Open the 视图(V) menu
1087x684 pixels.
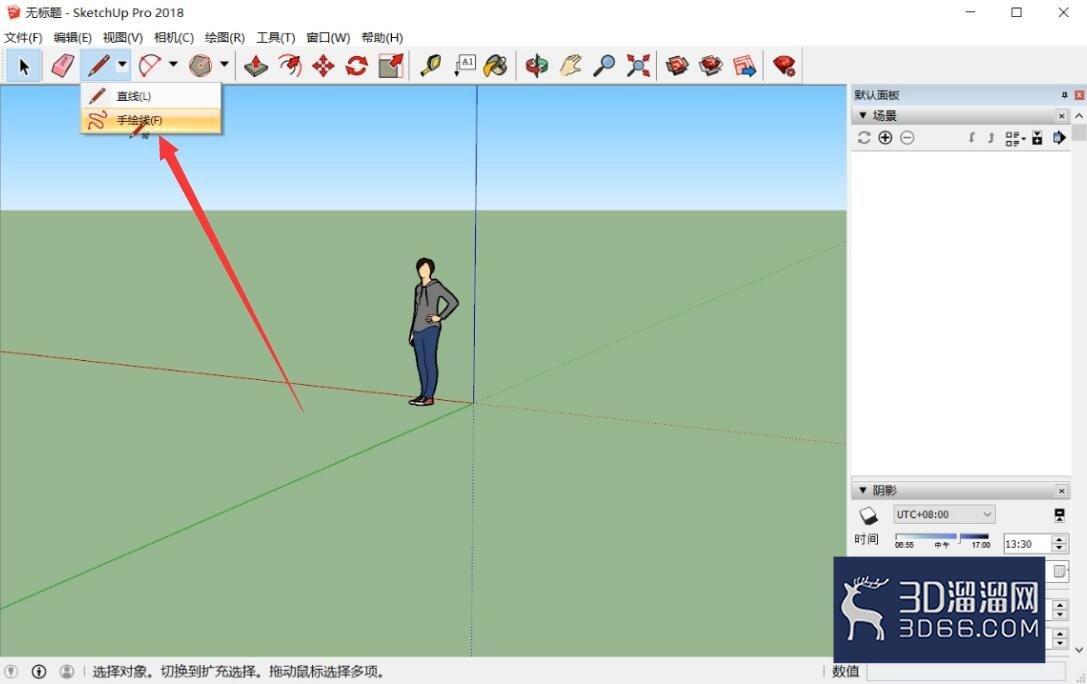pos(123,37)
